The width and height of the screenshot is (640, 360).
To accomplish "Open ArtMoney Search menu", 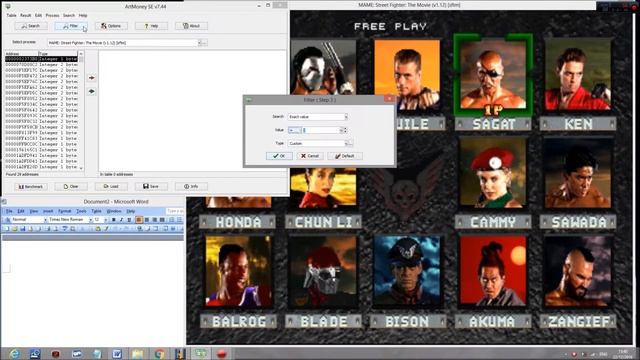I will [69, 16].
